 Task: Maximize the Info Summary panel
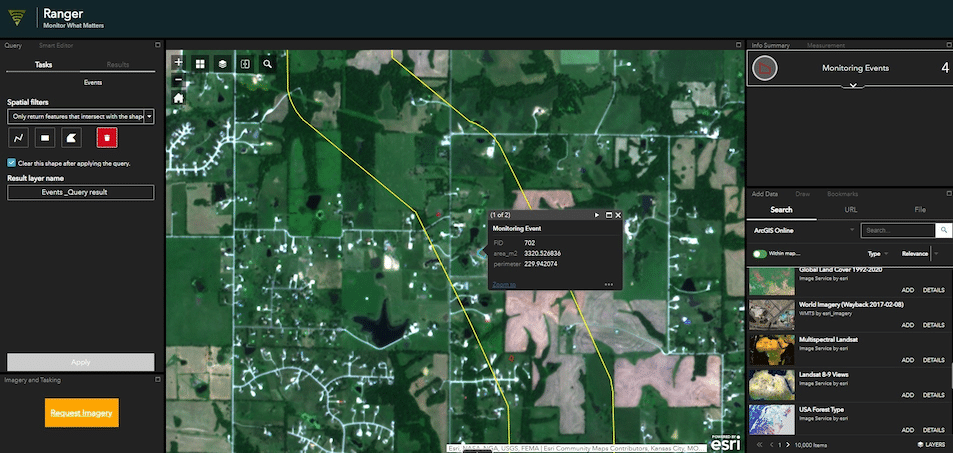(x=949, y=45)
